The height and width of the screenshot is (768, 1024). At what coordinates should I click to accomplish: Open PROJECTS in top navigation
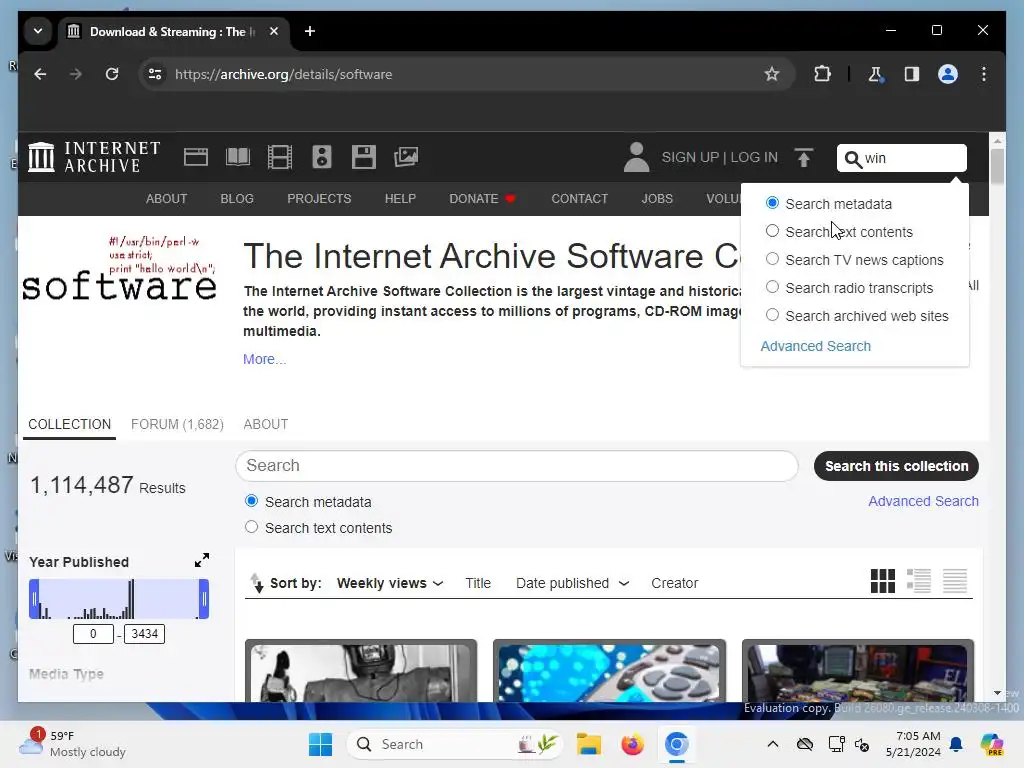point(319,199)
